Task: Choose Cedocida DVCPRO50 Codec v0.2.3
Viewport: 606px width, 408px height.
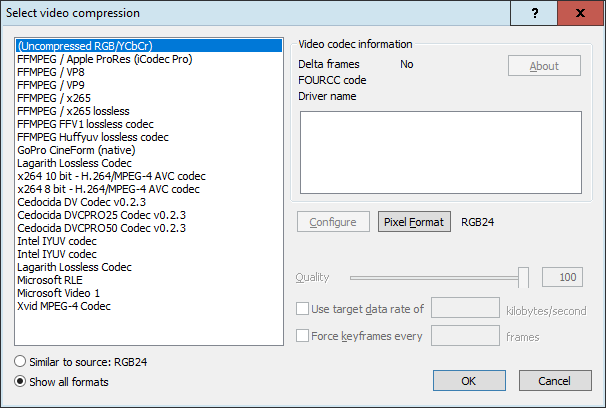Action: pos(102,228)
